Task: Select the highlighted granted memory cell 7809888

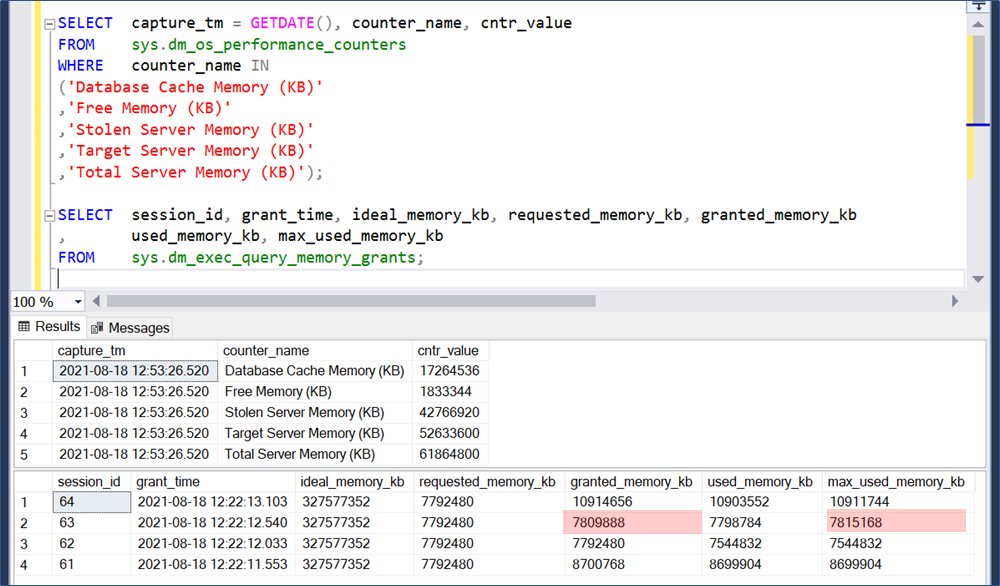Action: point(633,523)
